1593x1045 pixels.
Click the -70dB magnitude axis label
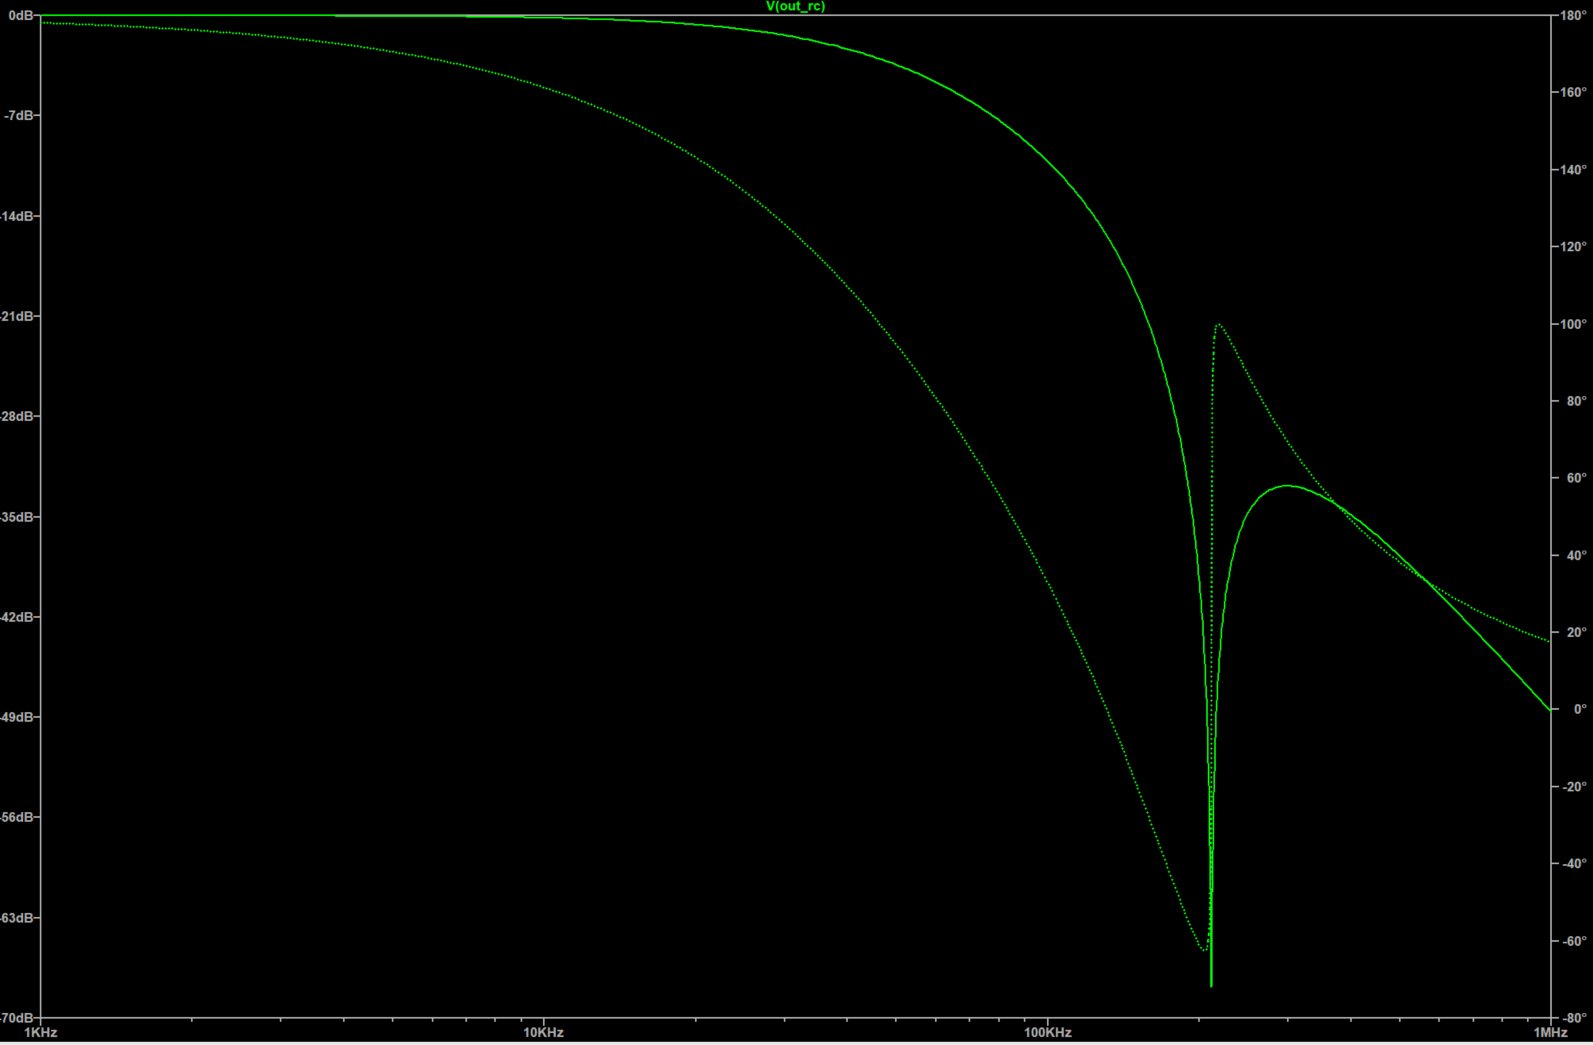coord(18,1018)
